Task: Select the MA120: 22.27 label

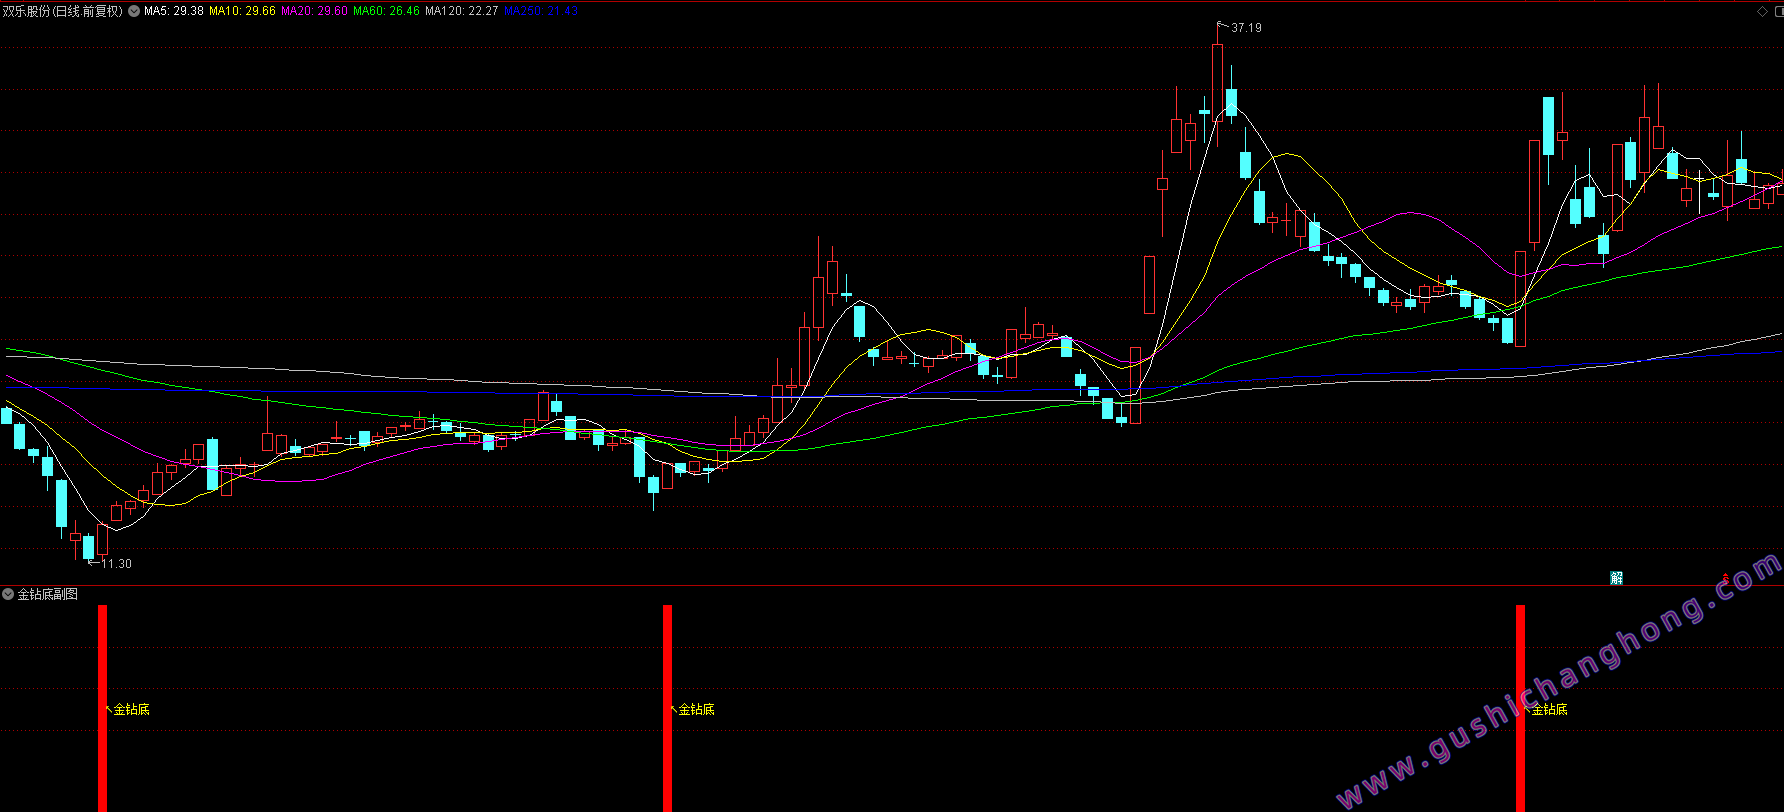Action: (x=461, y=11)
